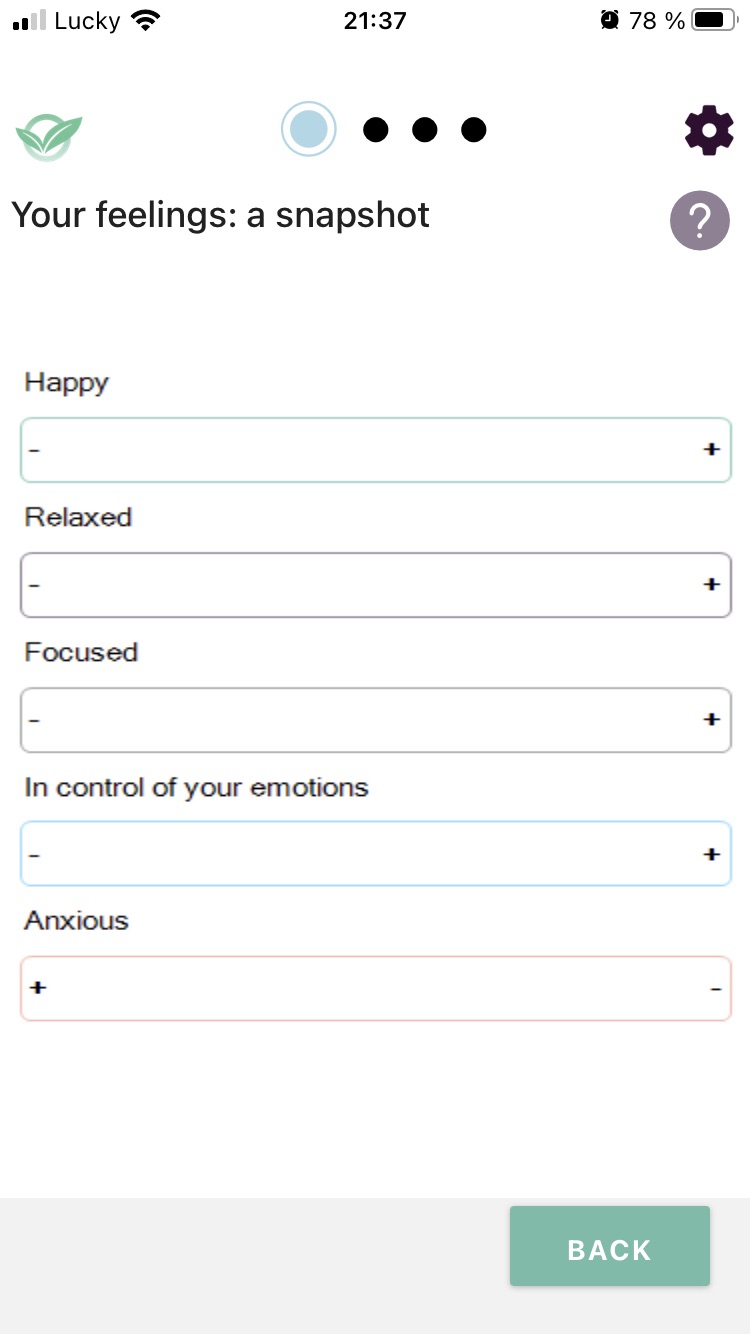Viewport: 750px width, 1334px height.
Task: Increase the Anxious rating
Action: tap(38, 987)
